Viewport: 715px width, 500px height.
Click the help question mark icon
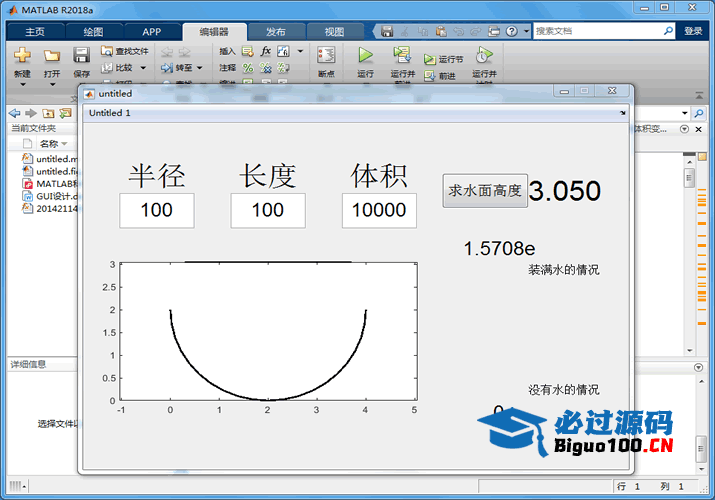coord(512,31)
